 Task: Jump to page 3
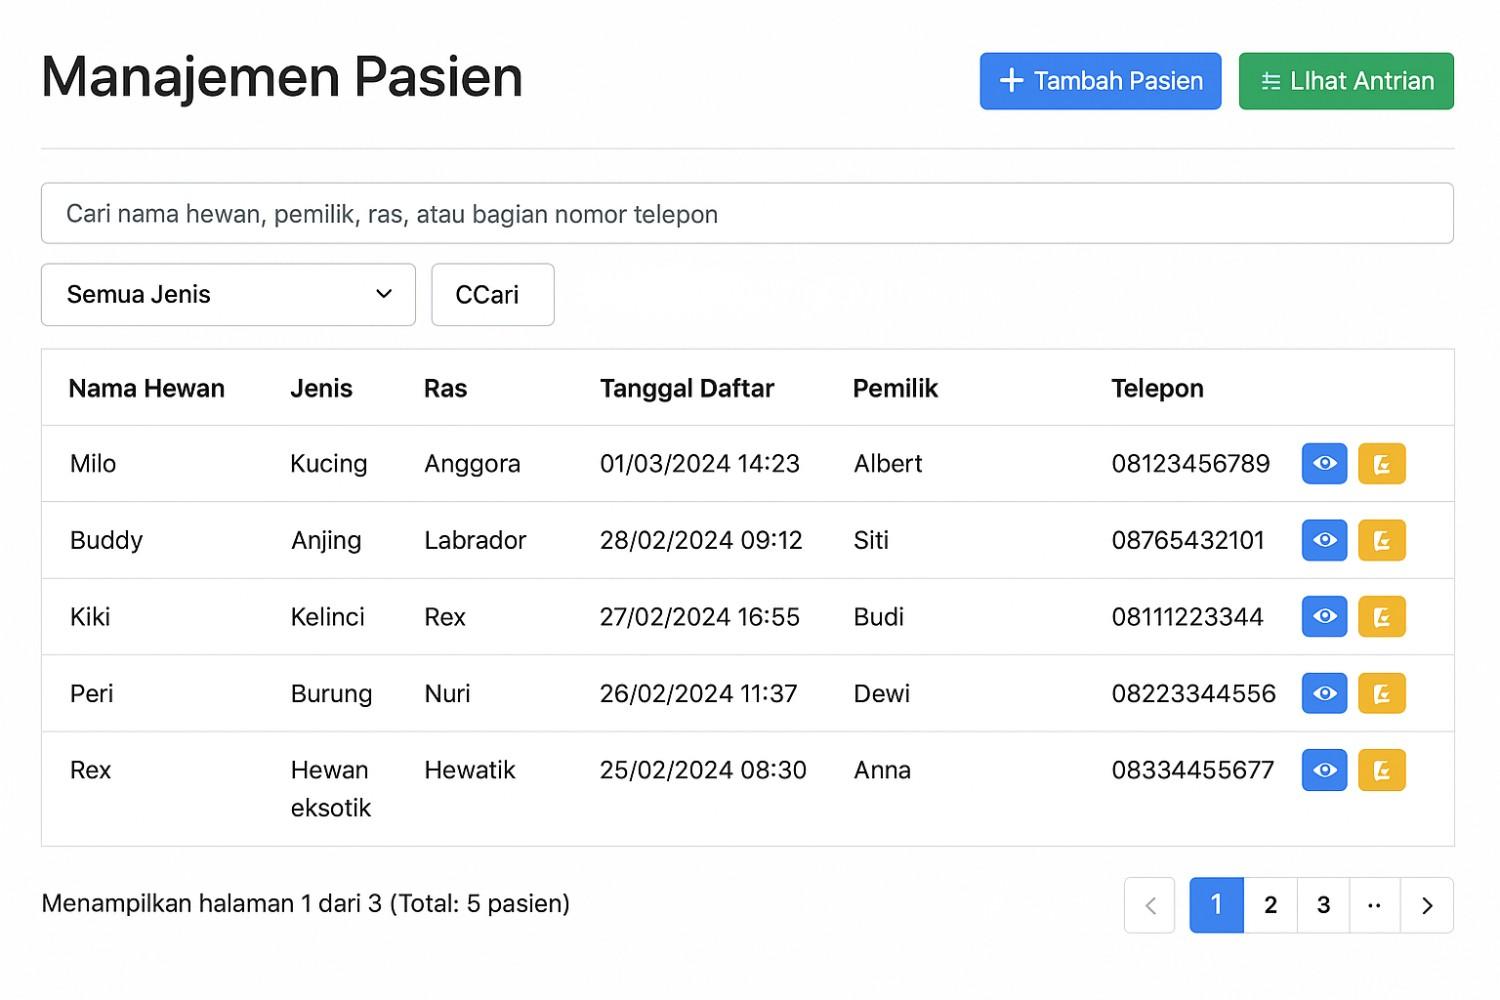[x=1323, y=905]
